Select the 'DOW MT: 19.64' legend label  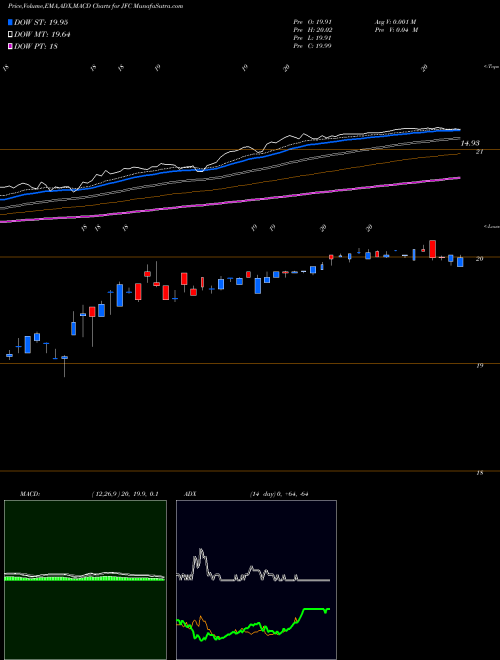coord(42,35)
